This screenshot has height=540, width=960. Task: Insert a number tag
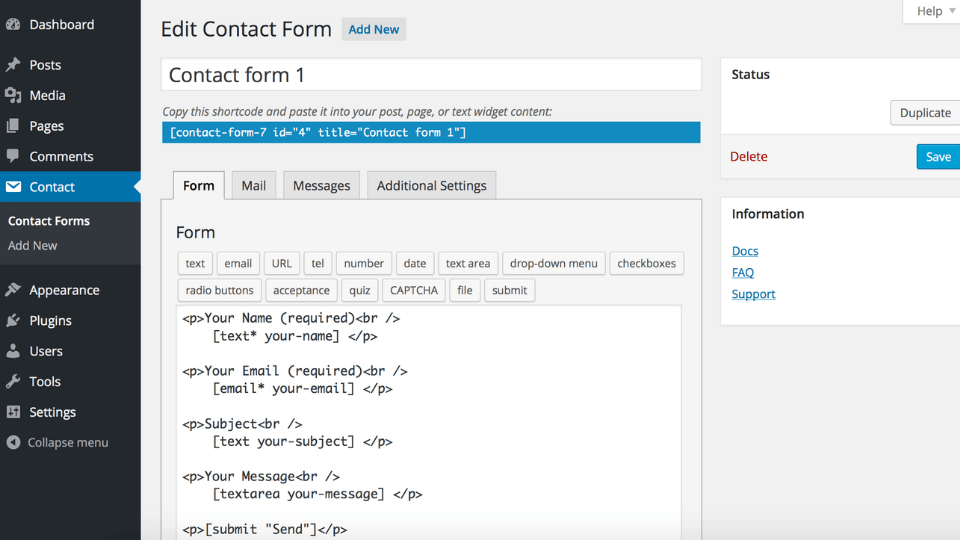point(364,263)
